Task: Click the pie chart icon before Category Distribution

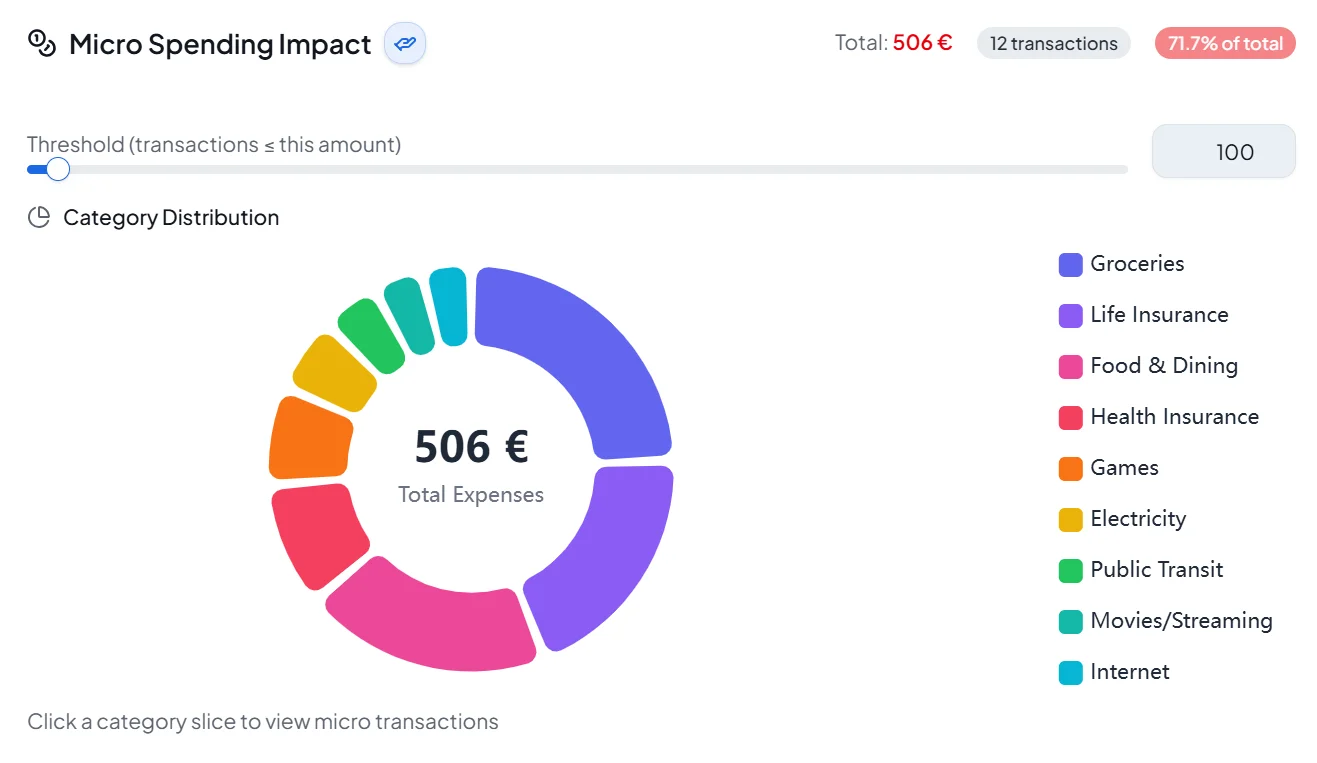Action: point(39,216)
